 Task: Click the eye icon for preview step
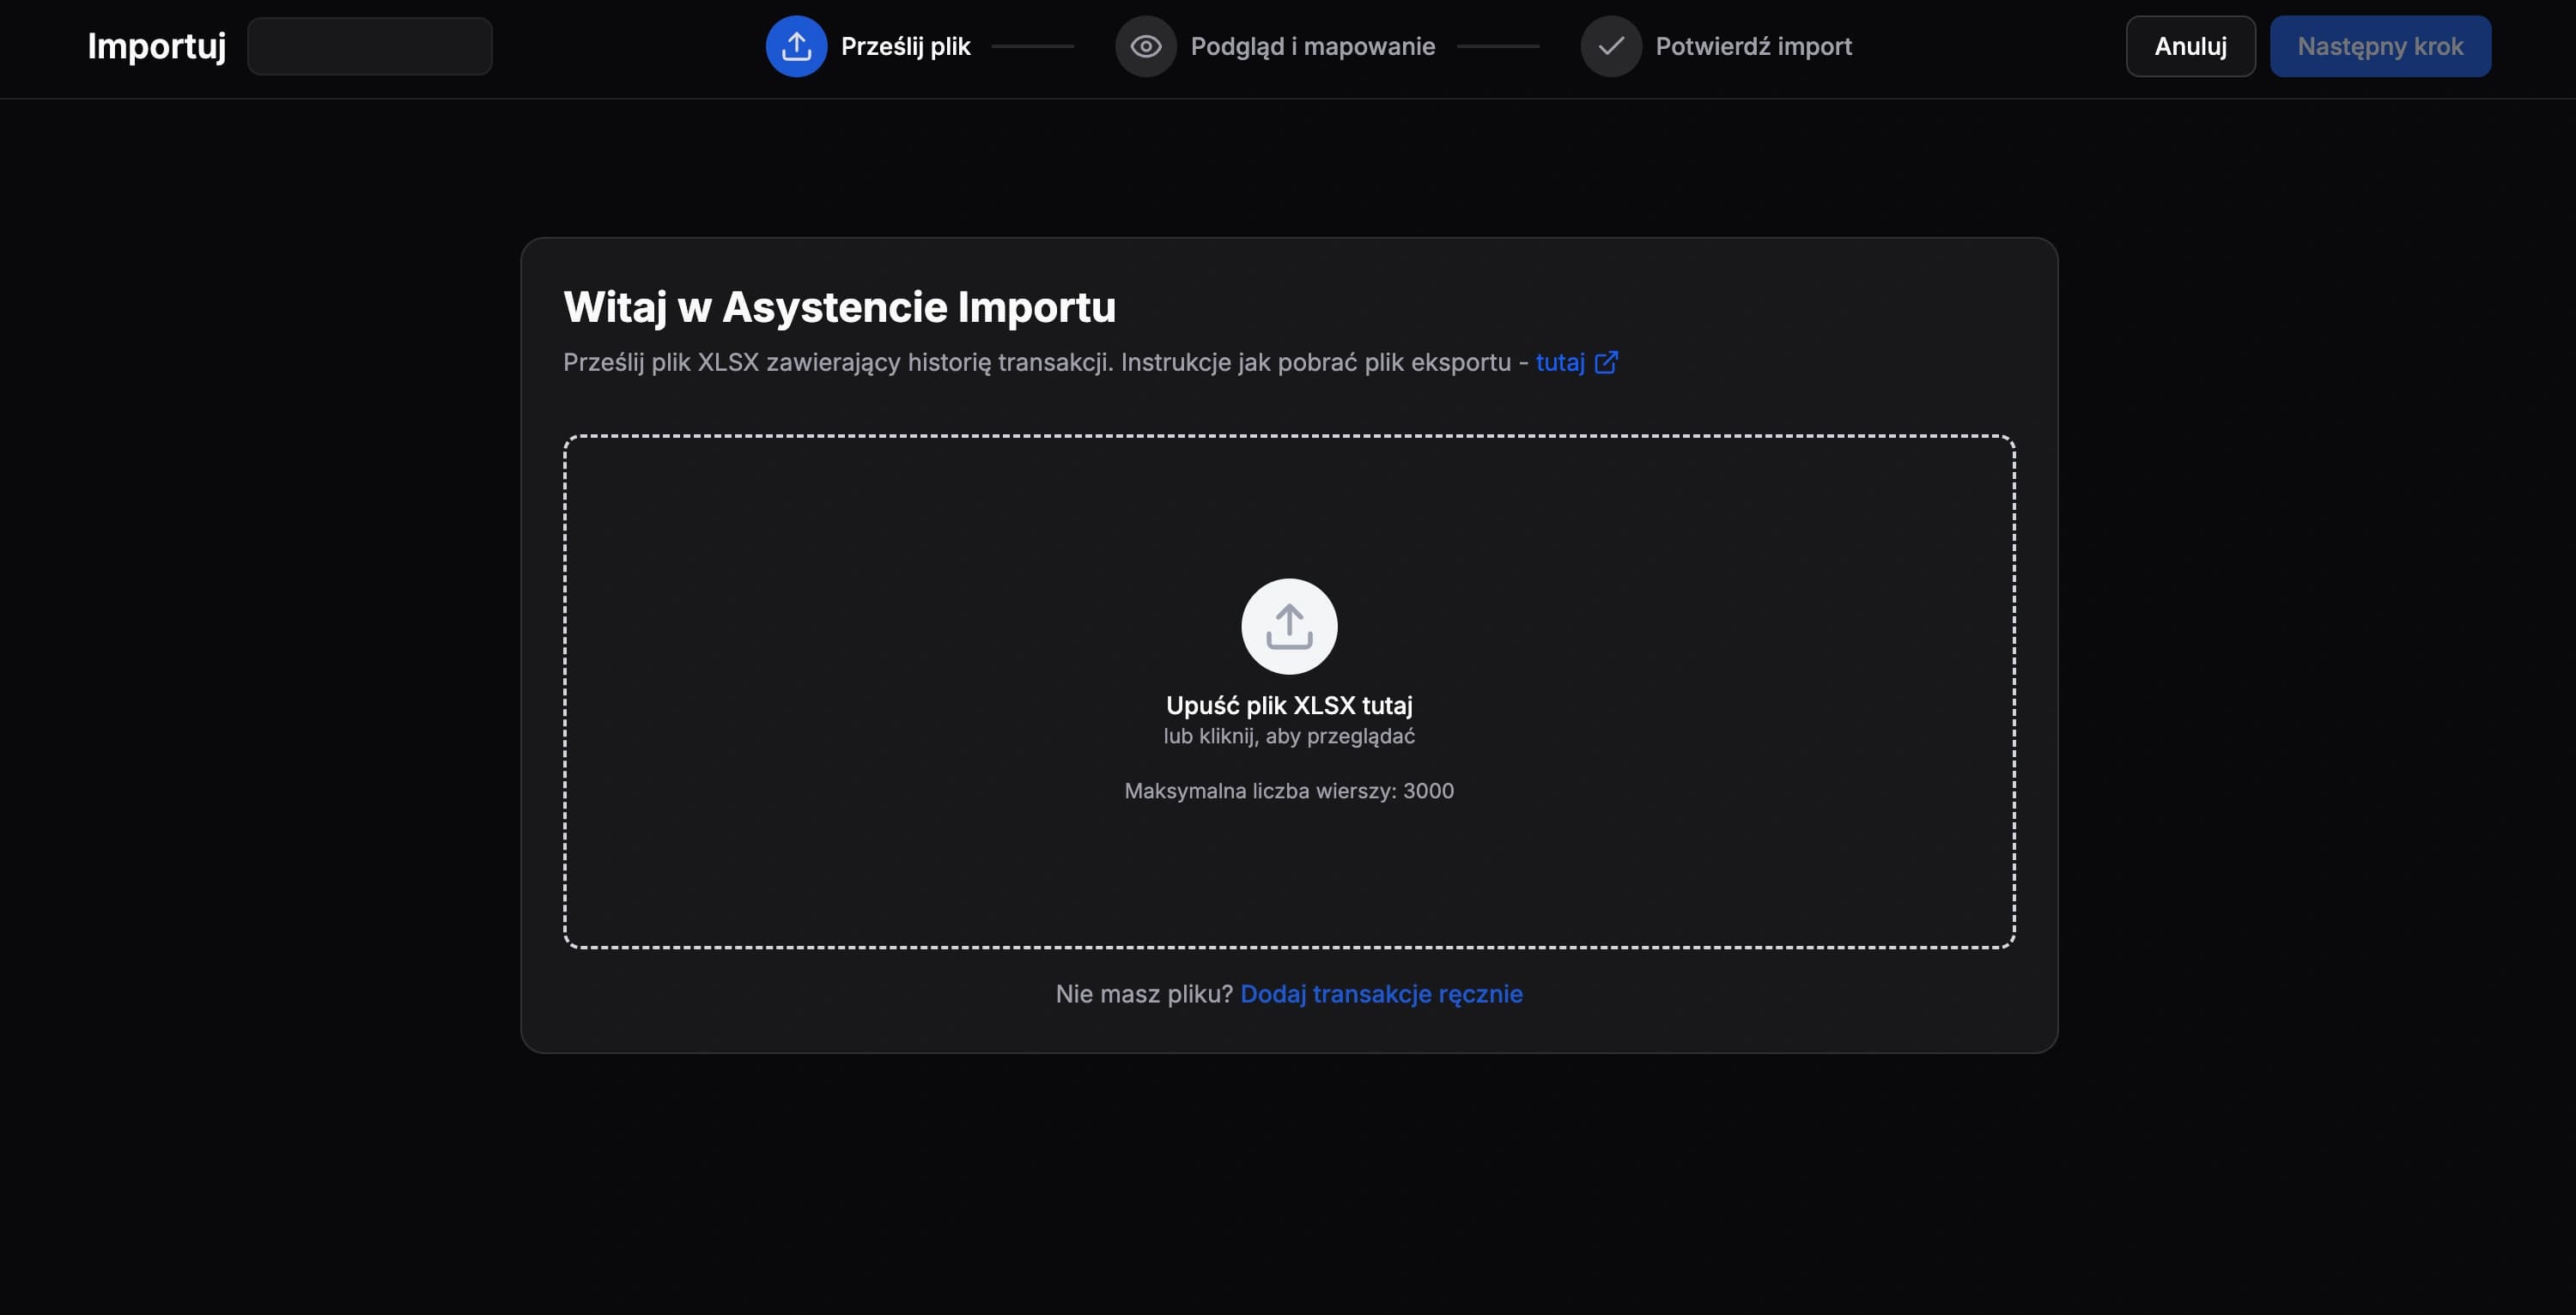(x=1145, y=46)
